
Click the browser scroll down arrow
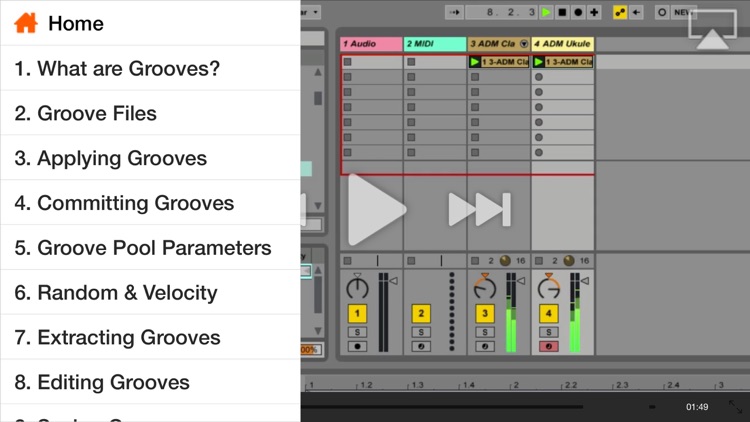coord(318,206)
